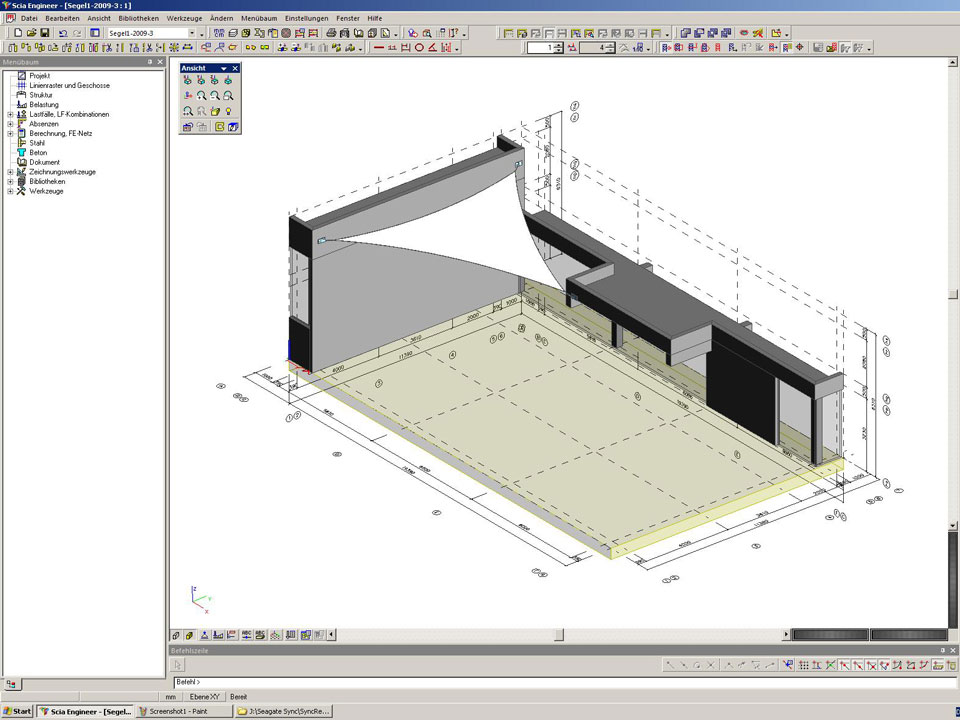Expand the Lastfälle, LF-Kombinationen node

tap(10, 114)
